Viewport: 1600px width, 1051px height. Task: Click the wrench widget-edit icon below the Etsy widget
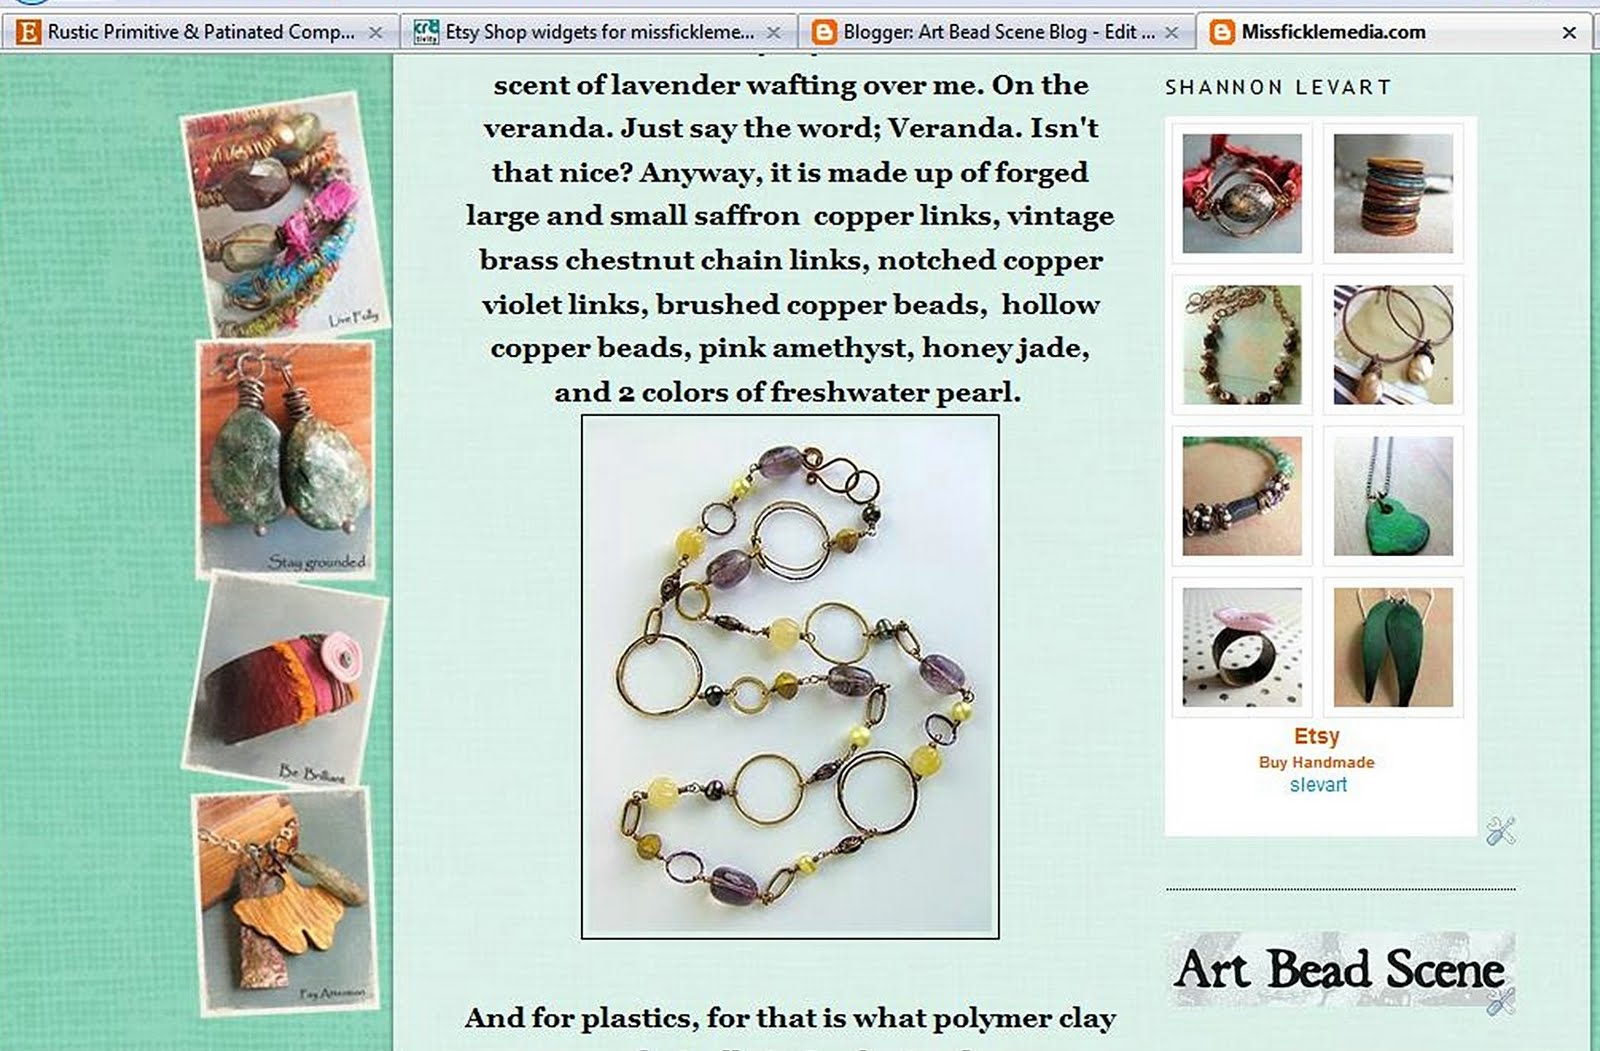click(1500, 830)
